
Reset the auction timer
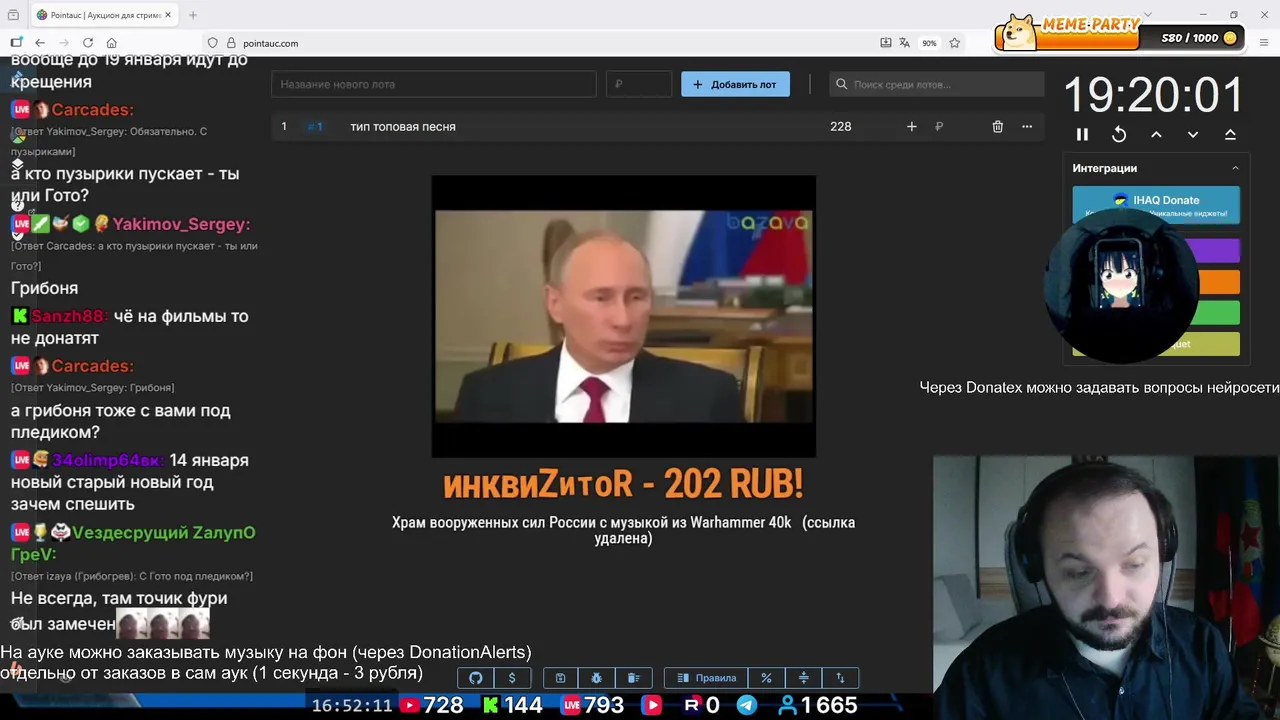(1119, 134)
